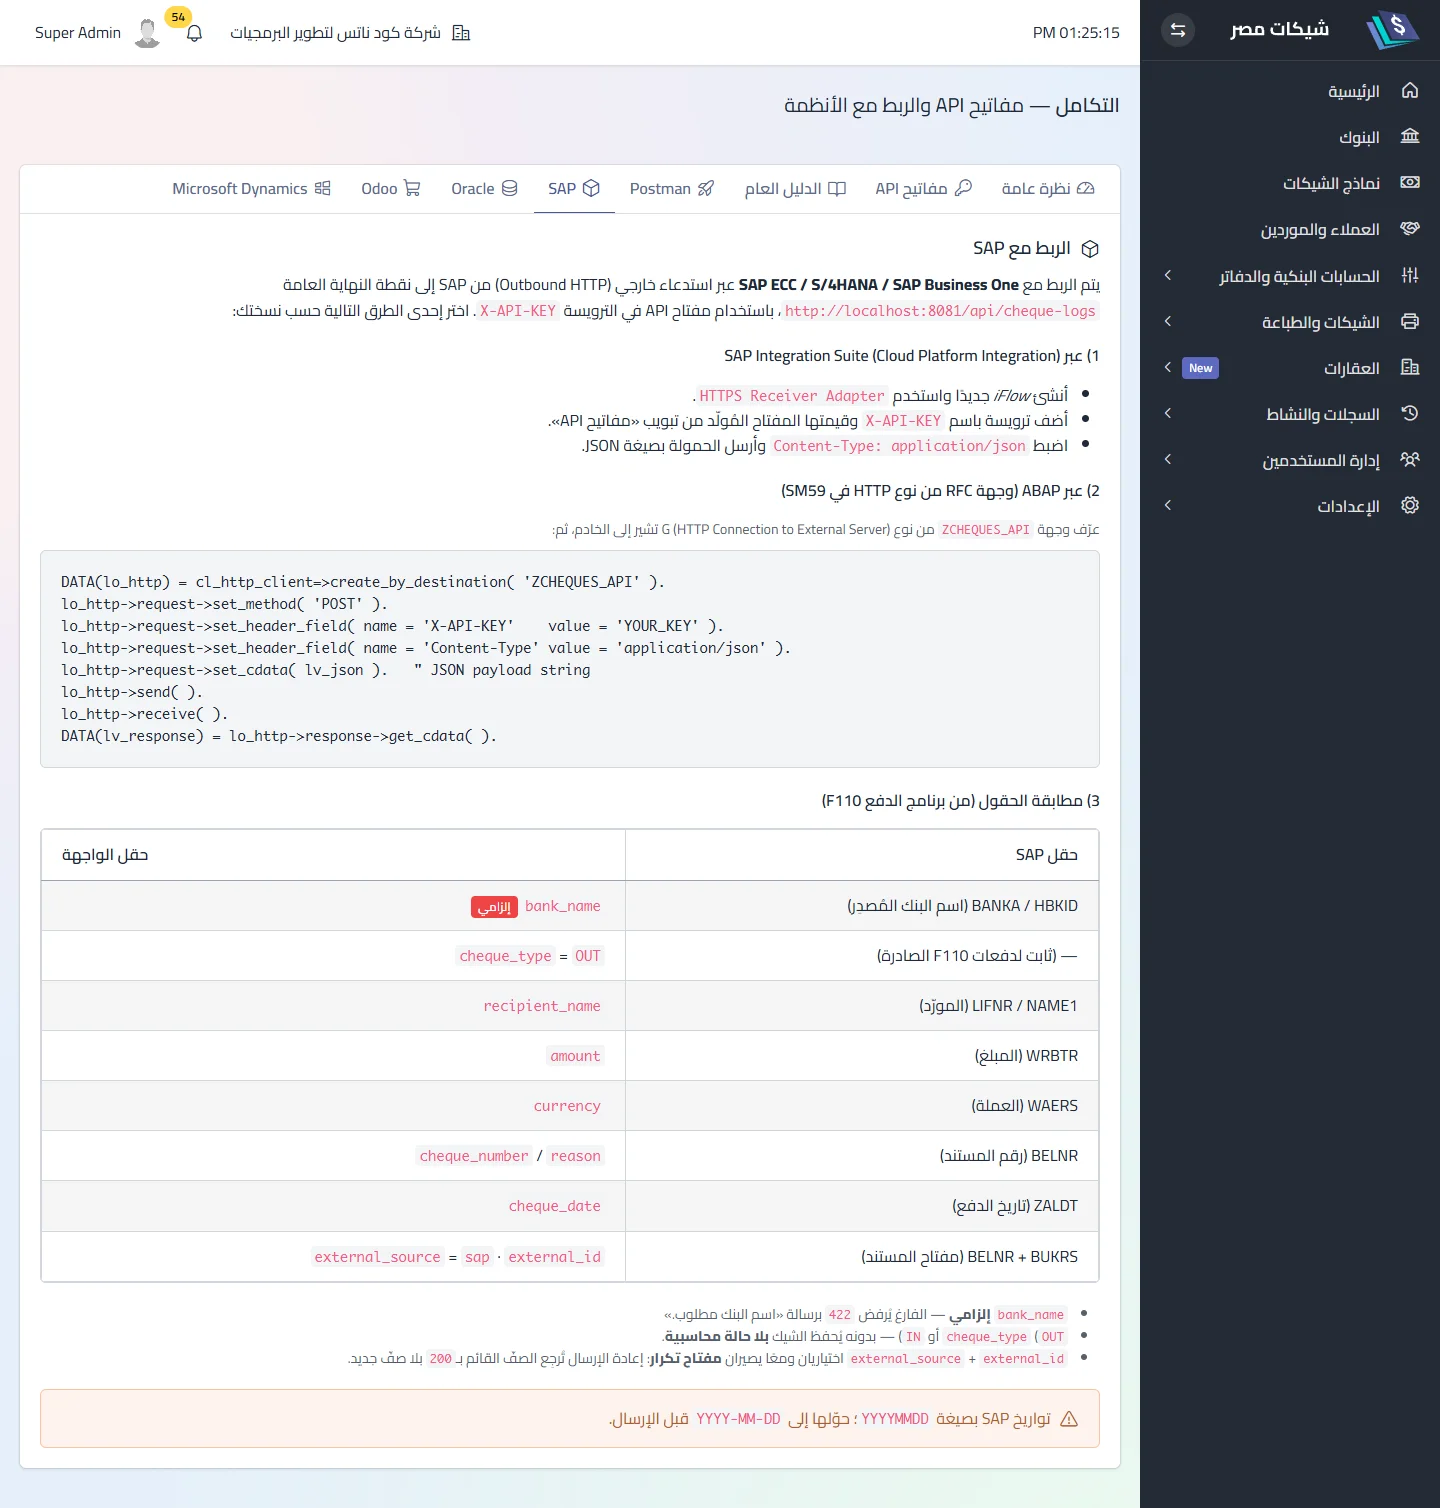Image resolution: width=1440 pixels, height=1508 pixels.
Task: Expand the الشيكات والطباعة chevron
Action: click(x=1168, y=321)
